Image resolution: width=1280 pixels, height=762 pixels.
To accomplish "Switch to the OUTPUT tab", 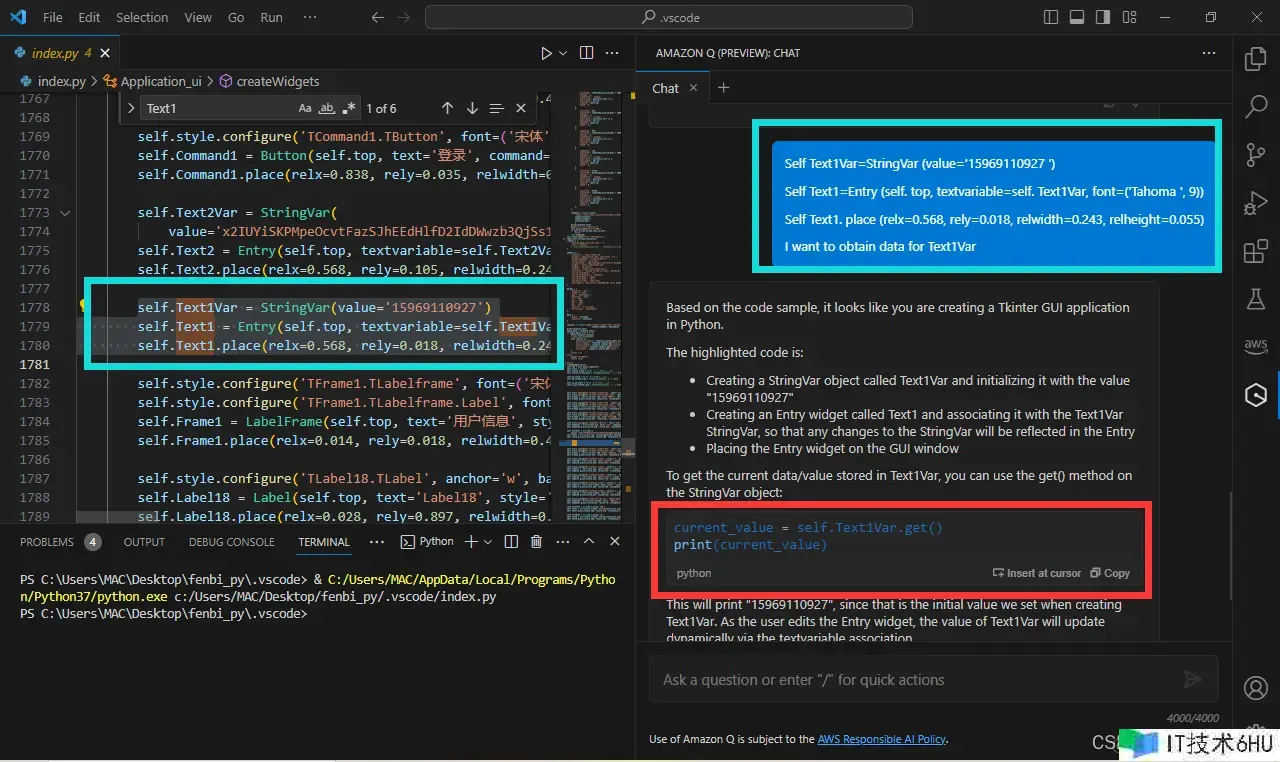I will pos(144,542).
